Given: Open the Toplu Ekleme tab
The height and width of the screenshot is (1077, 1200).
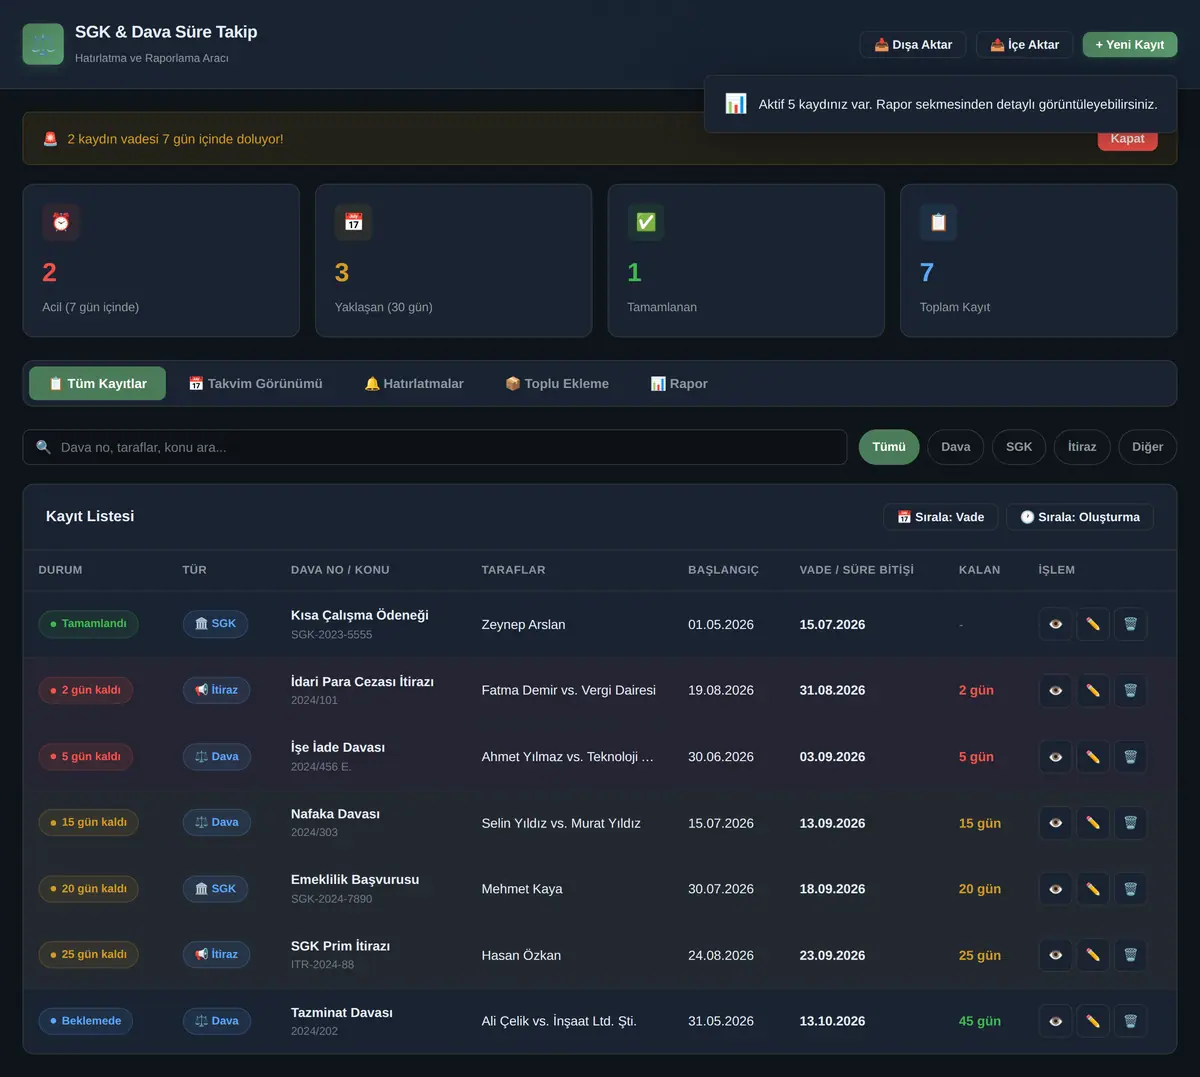Looking at the screenshot, I should (557, 384).
